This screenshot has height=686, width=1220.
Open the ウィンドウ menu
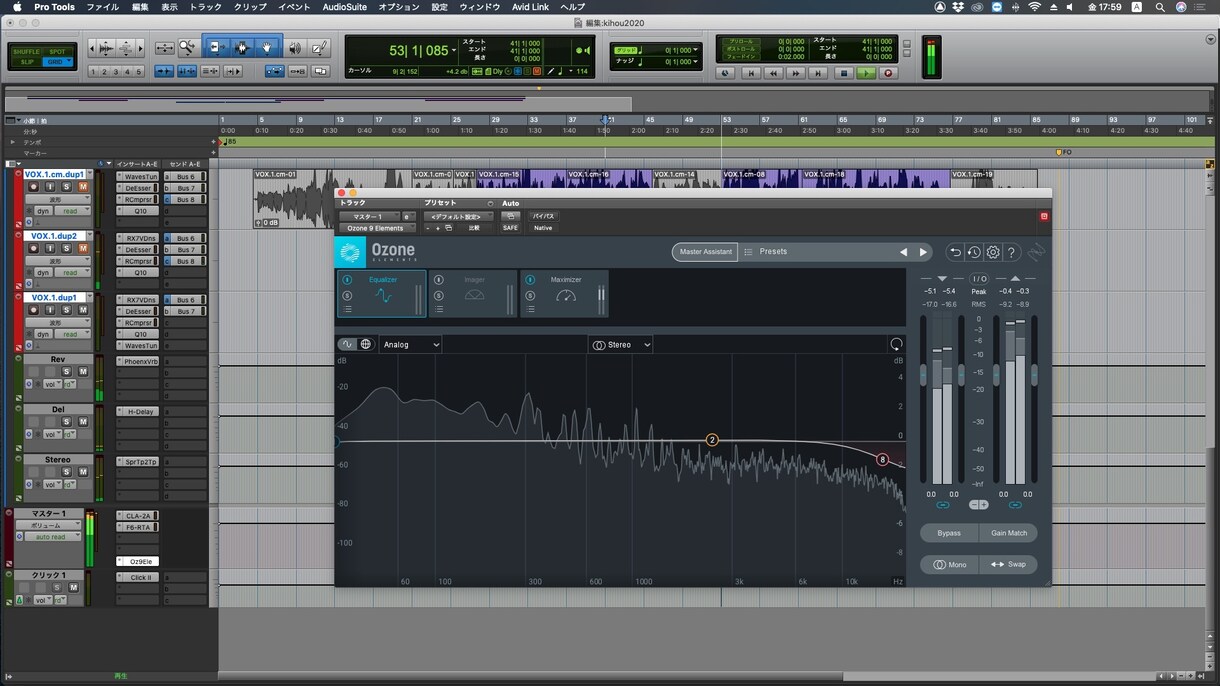pyautogui.click(x=480, y=7)
